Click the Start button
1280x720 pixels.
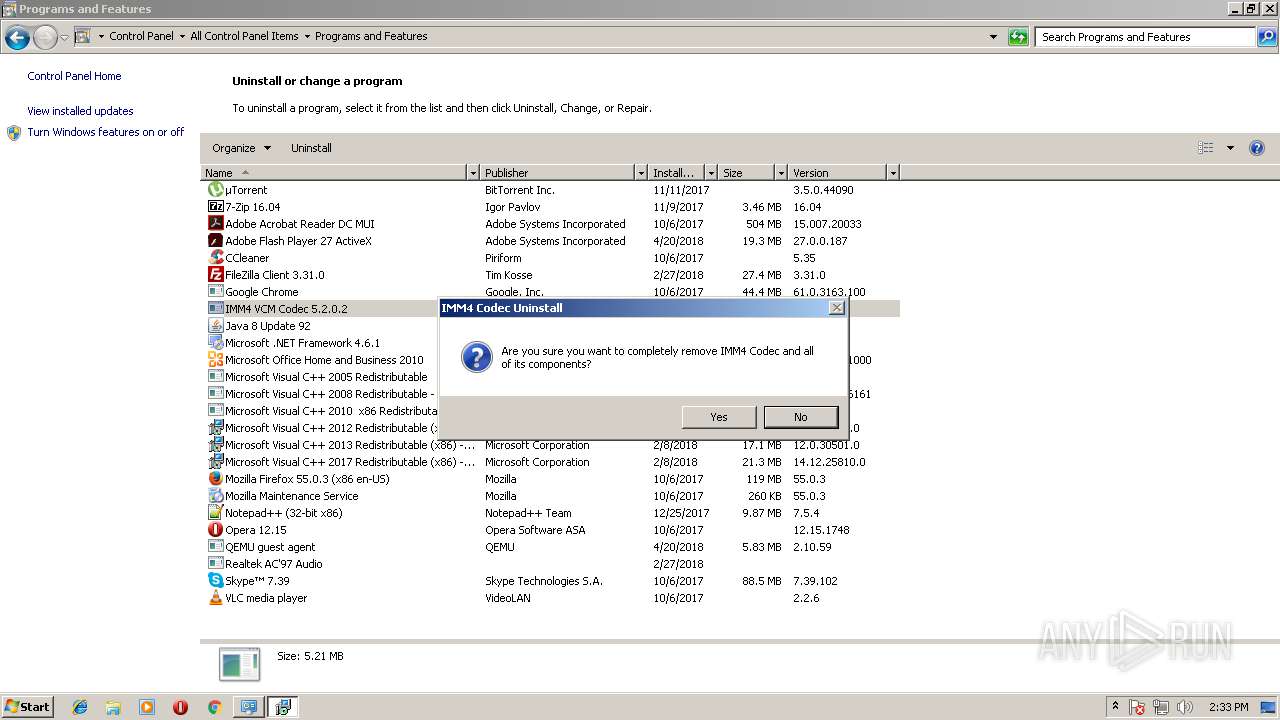tap(28, 707)
